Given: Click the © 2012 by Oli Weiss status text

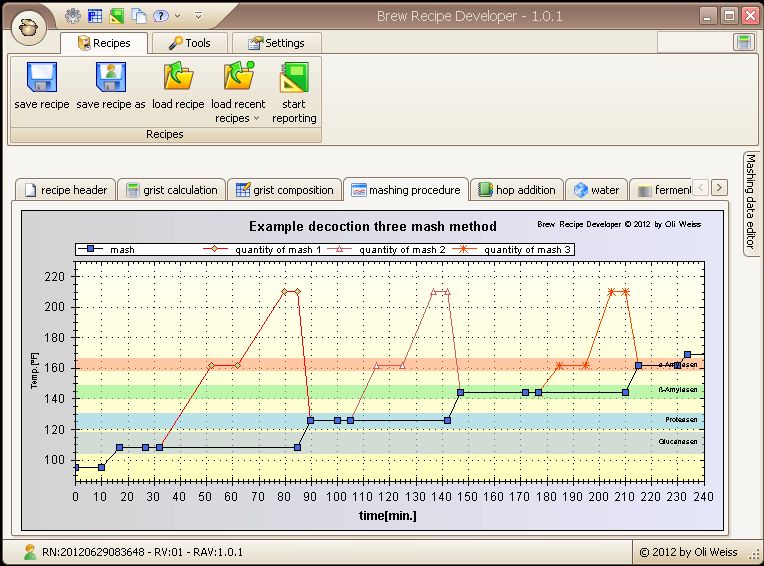Looking at the screenshot, I should pos(688,552).
